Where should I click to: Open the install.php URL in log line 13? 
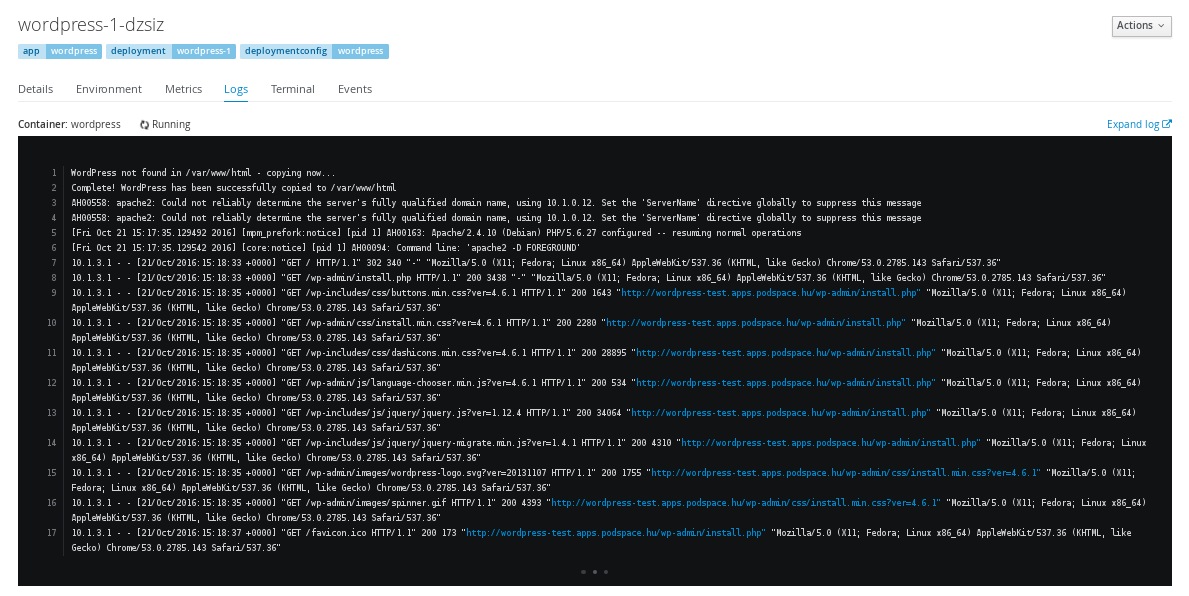coord(780,413)
